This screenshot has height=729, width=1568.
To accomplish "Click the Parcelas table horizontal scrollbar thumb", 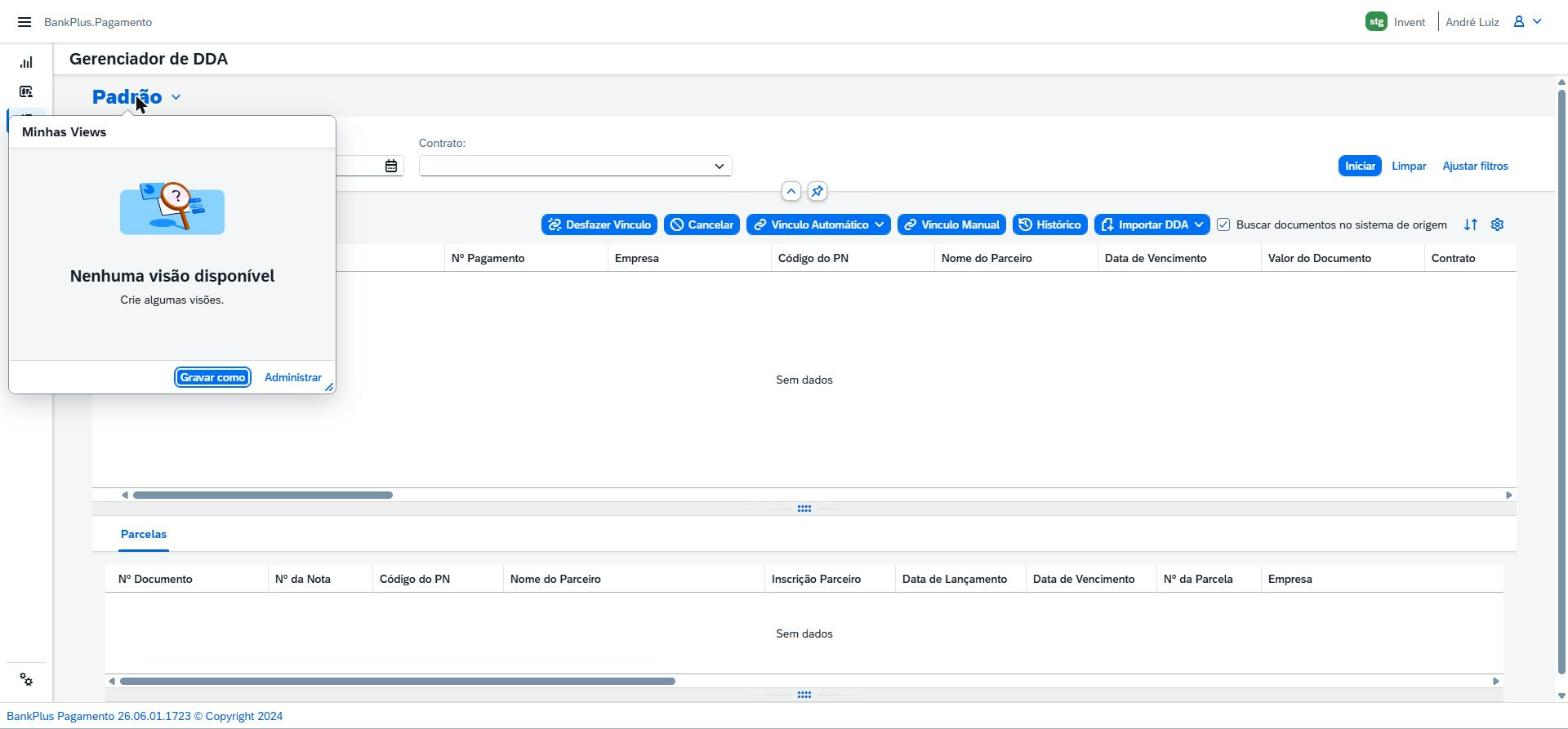I will click(397, 681).
